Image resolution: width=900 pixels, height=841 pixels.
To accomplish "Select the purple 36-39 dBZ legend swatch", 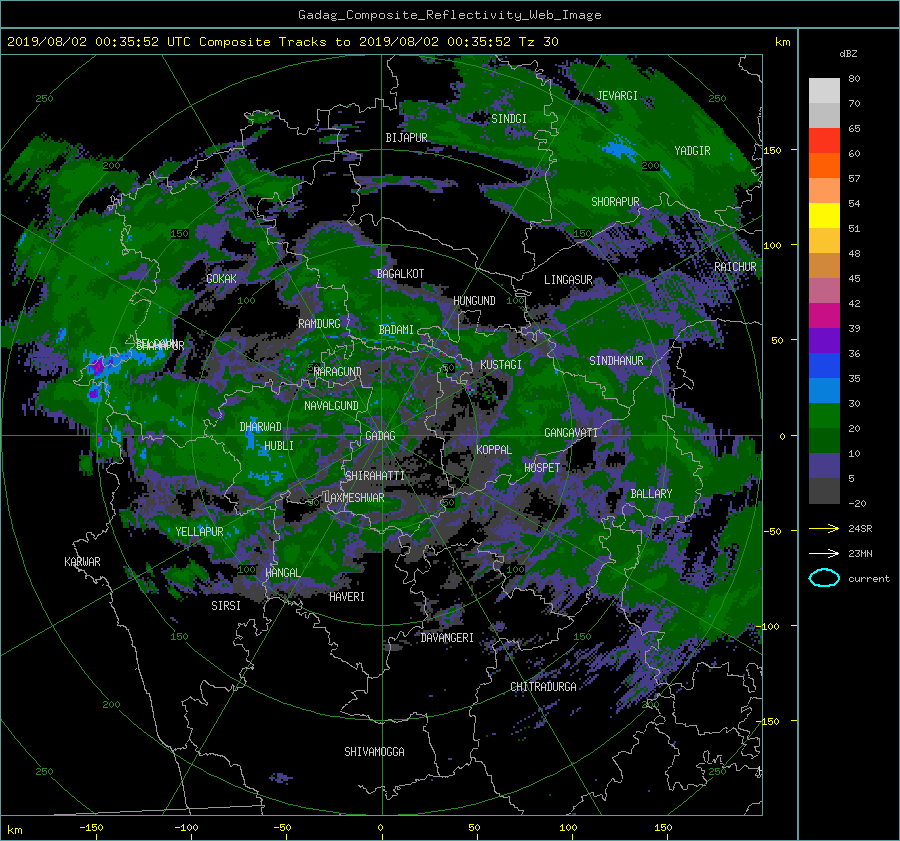I will tap(824, 340).
